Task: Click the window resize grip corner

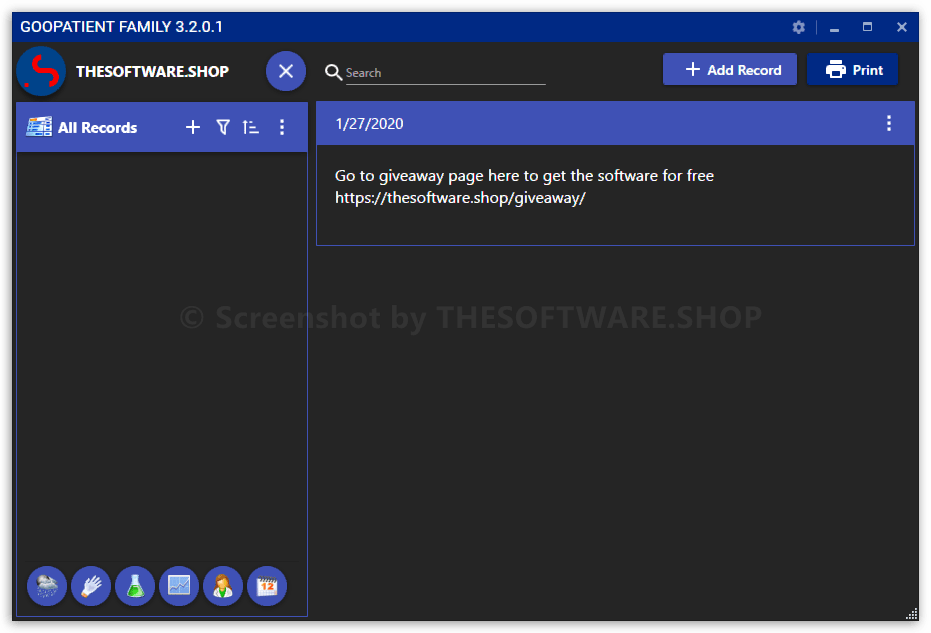Action: (x=912, y=614)
